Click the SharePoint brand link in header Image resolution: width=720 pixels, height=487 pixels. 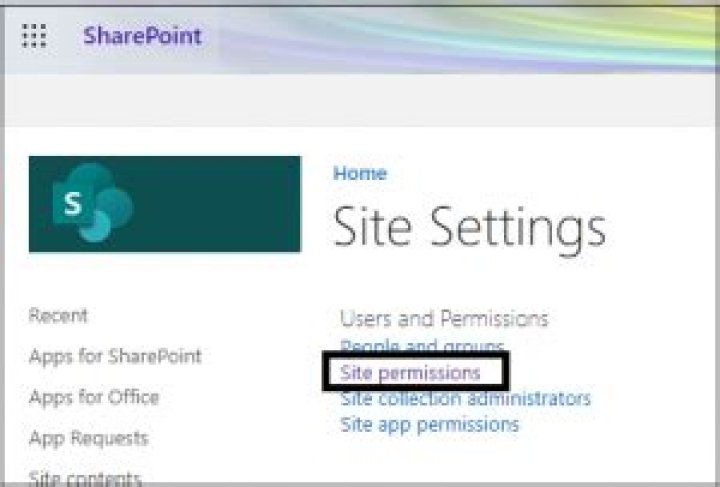coord(142,37)
